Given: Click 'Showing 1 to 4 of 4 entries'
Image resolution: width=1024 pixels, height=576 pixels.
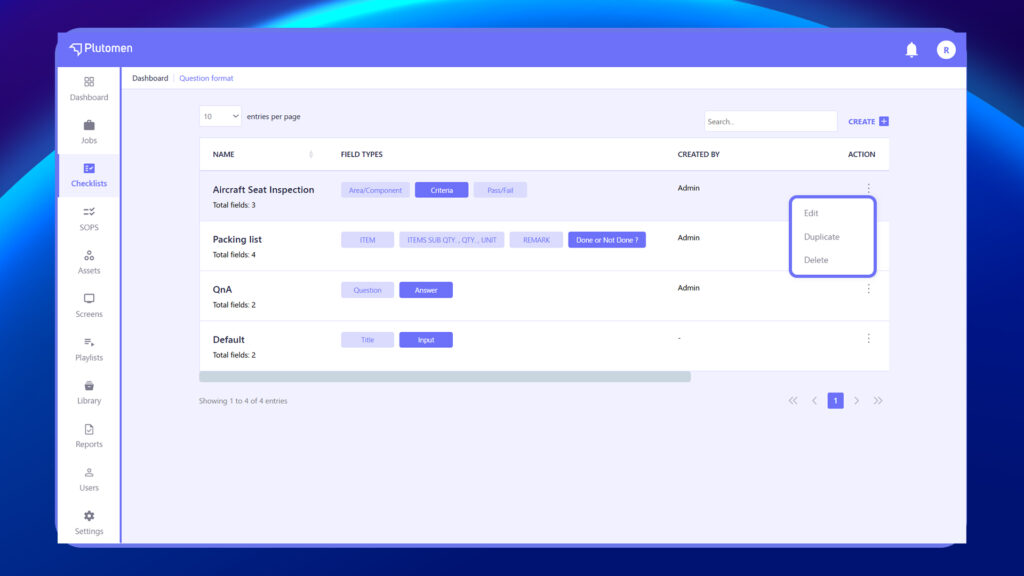Looking at the screenshot, I should [x=243, y=401].
